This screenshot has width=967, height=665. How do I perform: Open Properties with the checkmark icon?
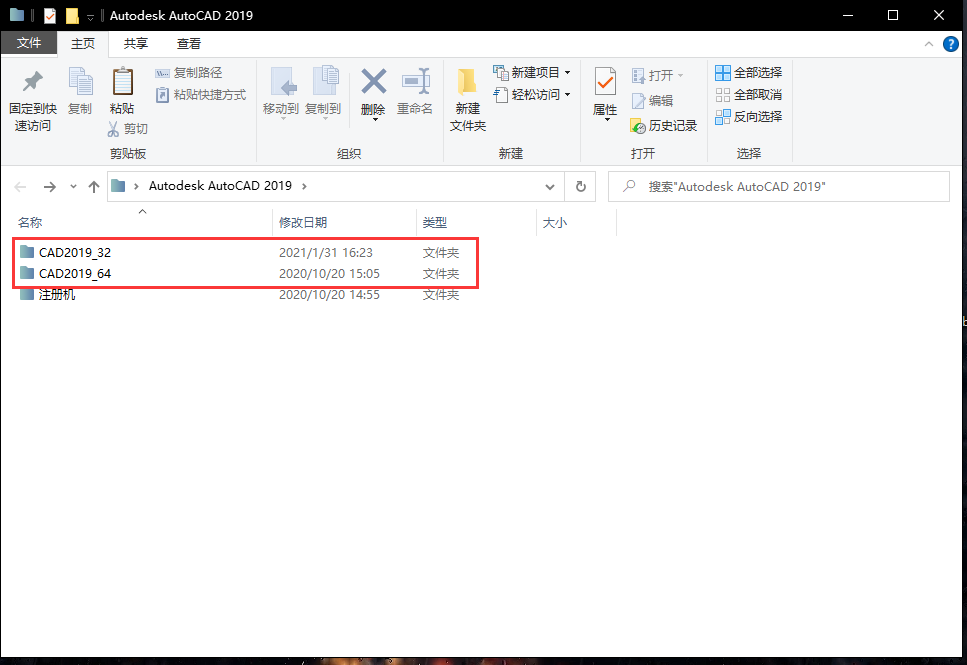pyautogui.click(x=605, y=82)
